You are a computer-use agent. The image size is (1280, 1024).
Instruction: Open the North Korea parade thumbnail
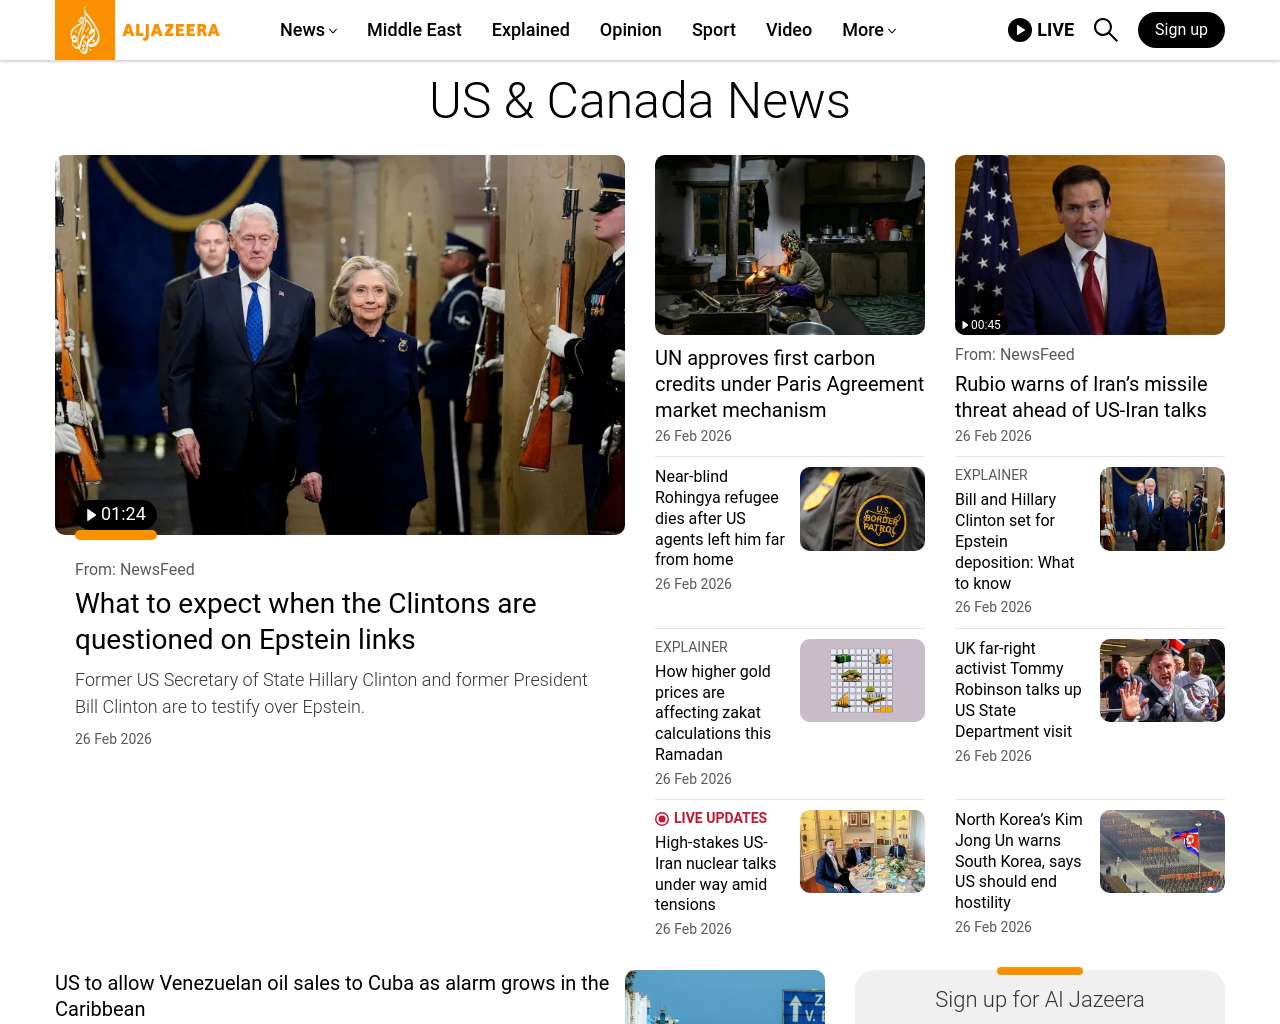tap(1162, 851)
